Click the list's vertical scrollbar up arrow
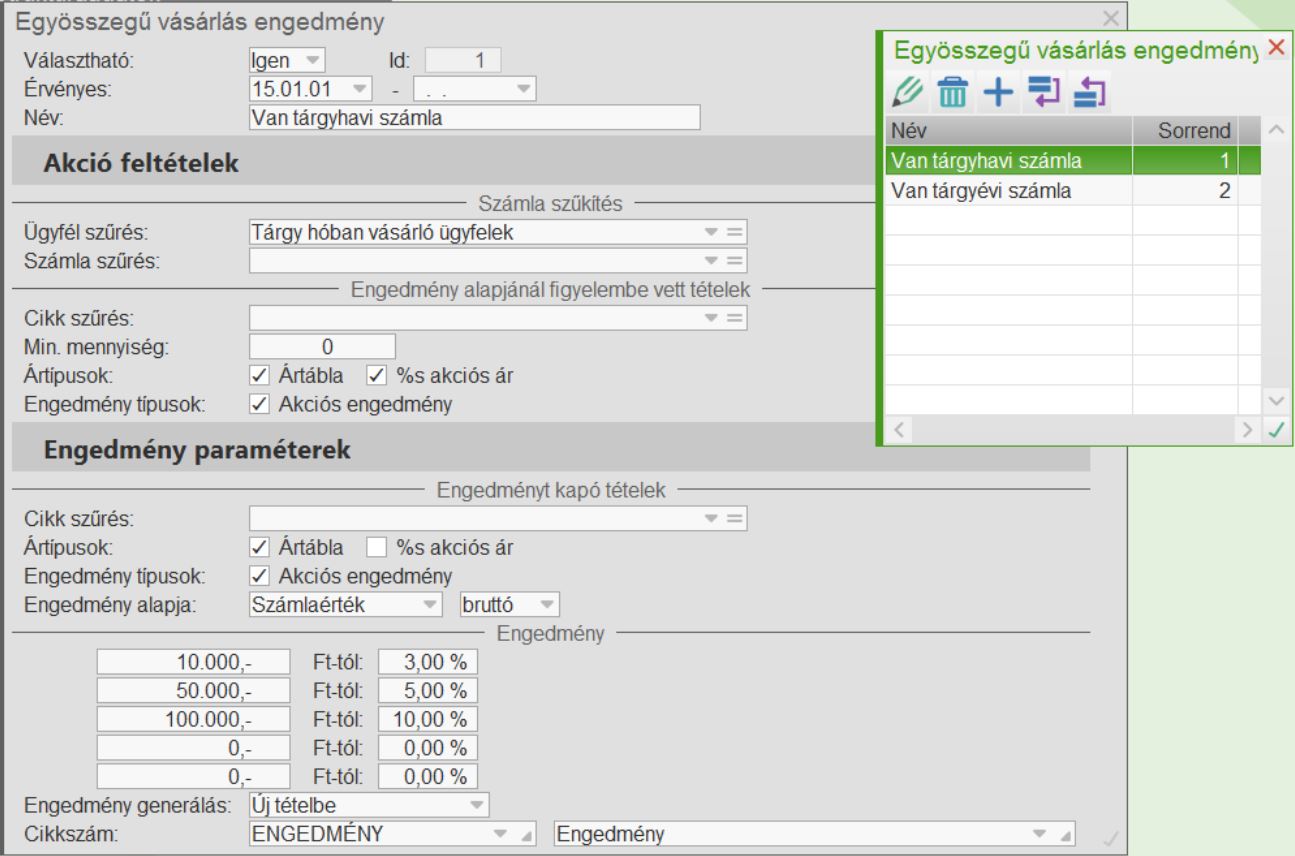 [1275, 131]
